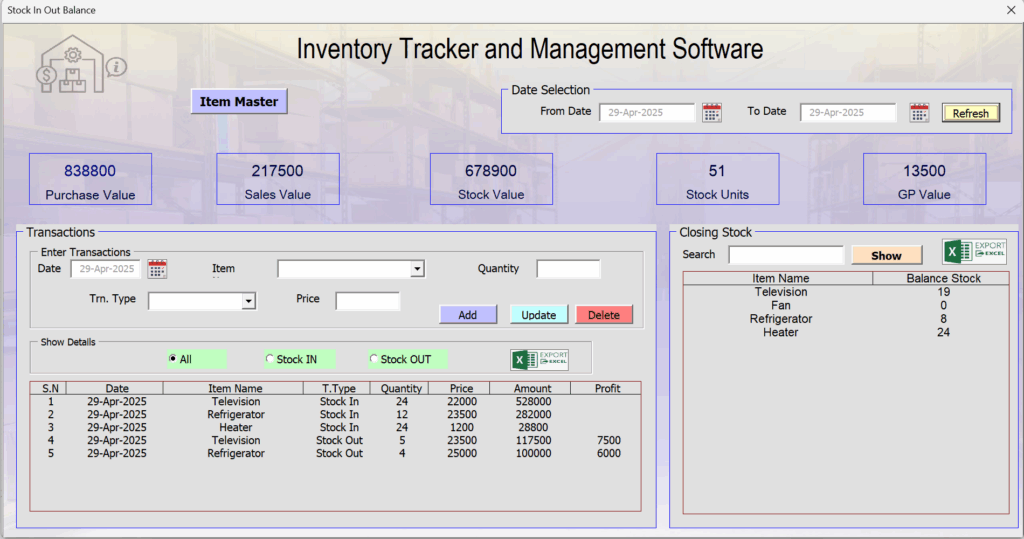The width and height of the screenshot is (1024, 539).
Task: Expand the Trn. Type dropdown
Action: tap(249, 301)
